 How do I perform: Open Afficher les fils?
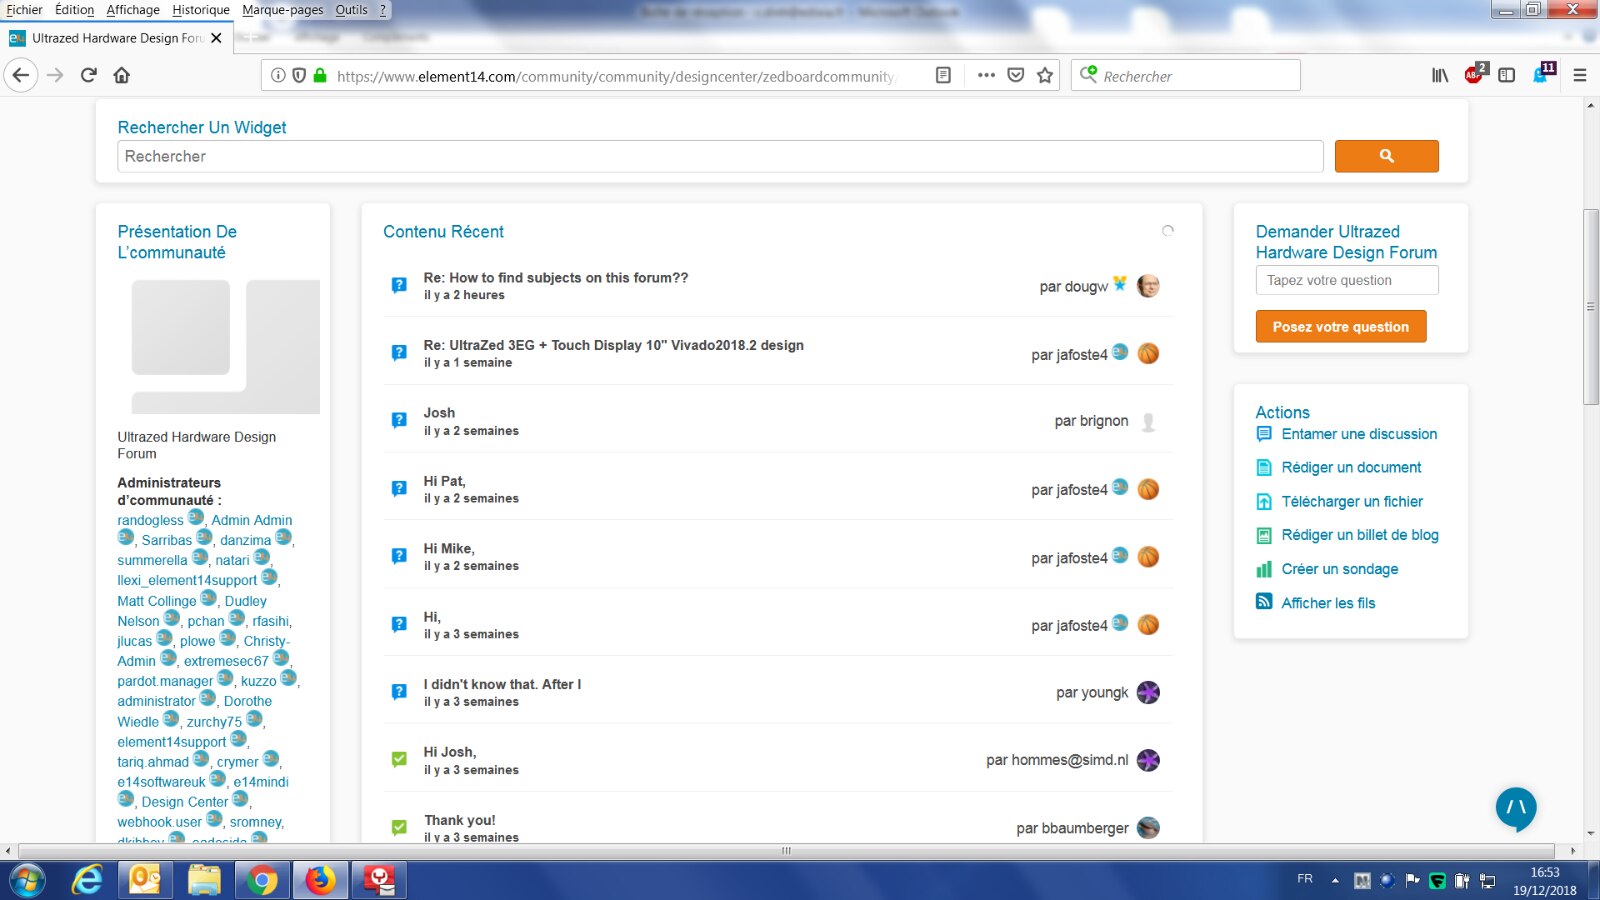pos(1328,603)
